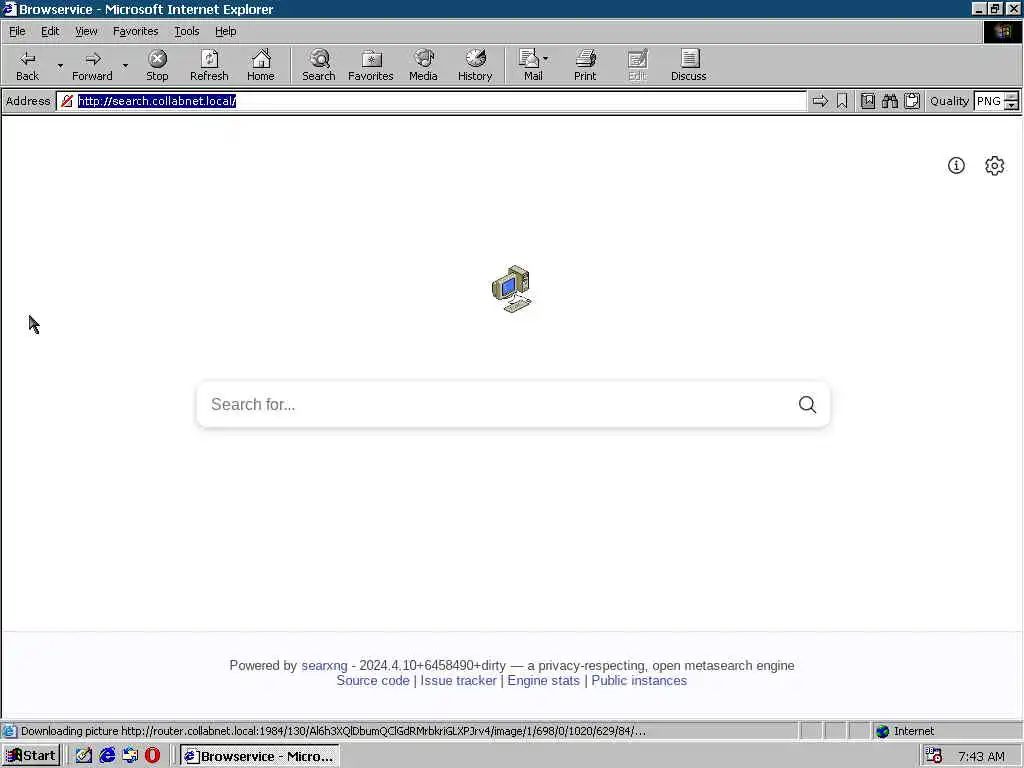The image size is (1024, 768).
Task: Open the Quality PNG combo box
Action: click(x=996, y=101)
